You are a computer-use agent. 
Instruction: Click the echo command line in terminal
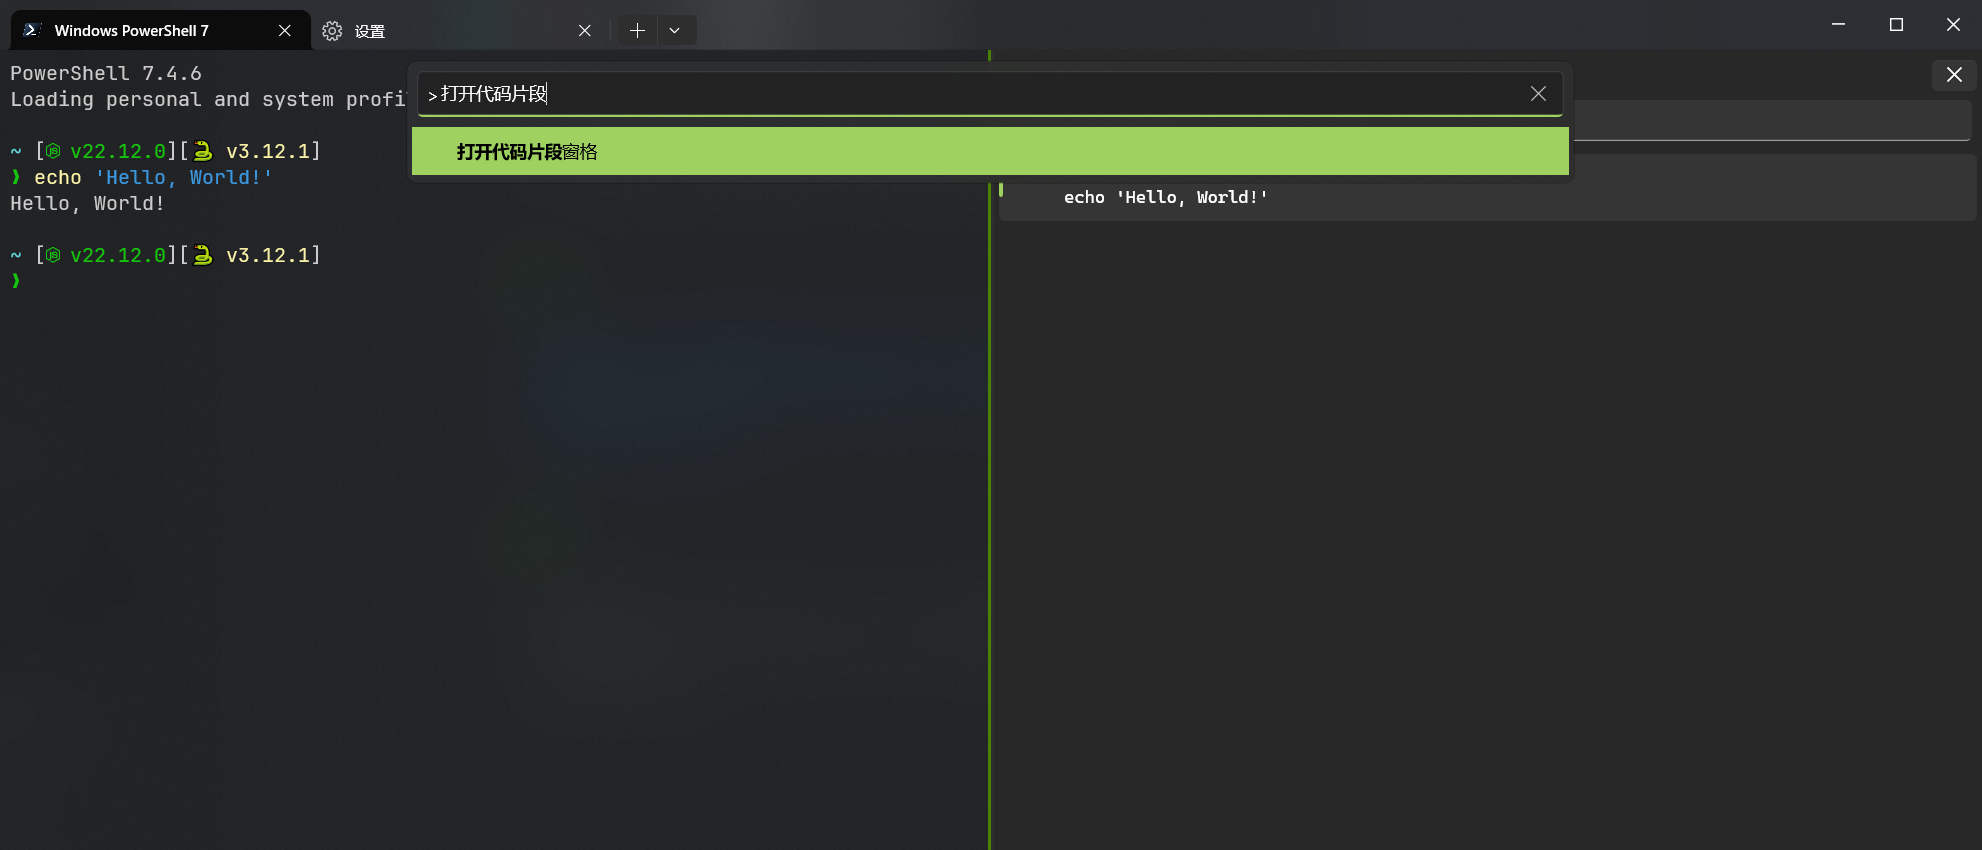tap(141, 177)
